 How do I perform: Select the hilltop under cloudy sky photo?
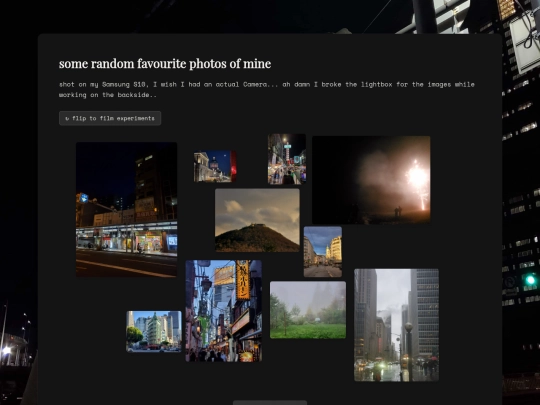pos(257,220)
